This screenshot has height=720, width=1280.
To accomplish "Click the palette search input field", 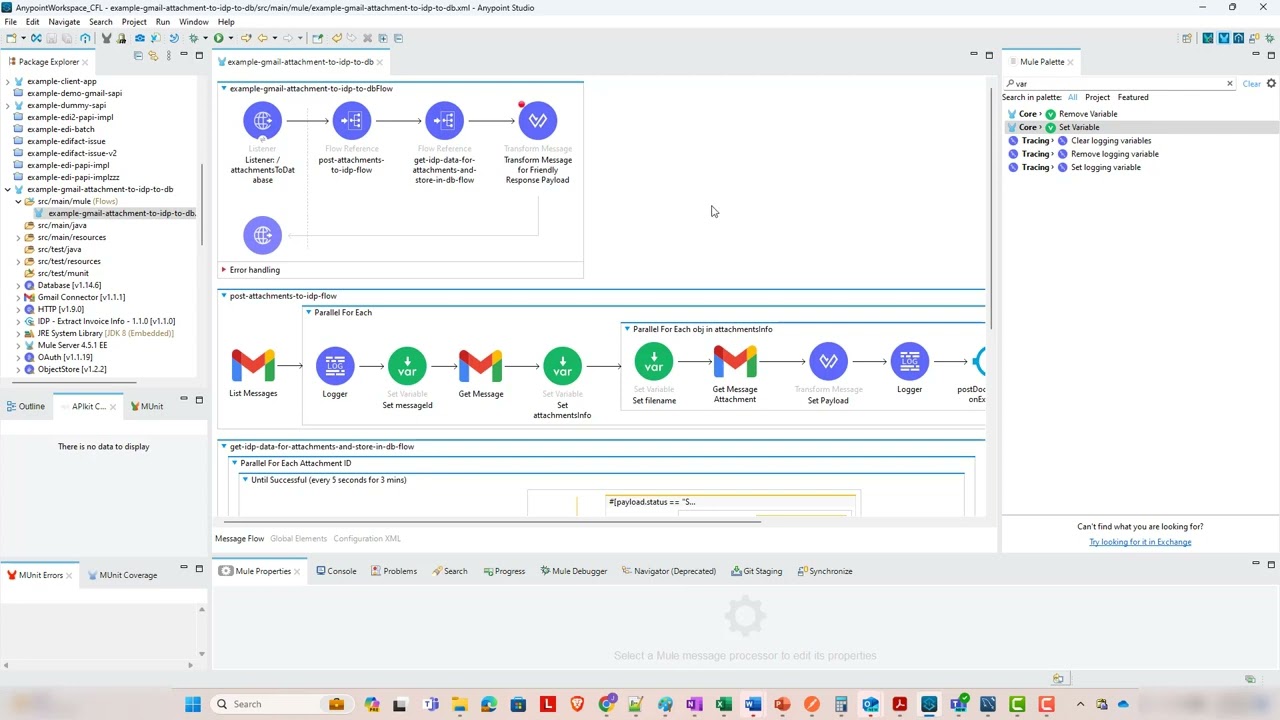I will coord(1118,84).
